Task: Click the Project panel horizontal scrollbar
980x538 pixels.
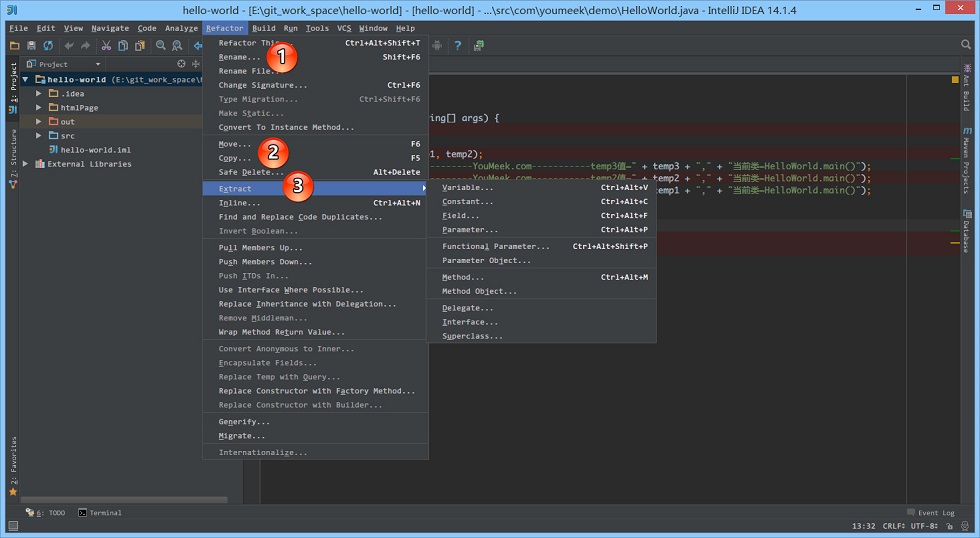Action: pos(124,500)
